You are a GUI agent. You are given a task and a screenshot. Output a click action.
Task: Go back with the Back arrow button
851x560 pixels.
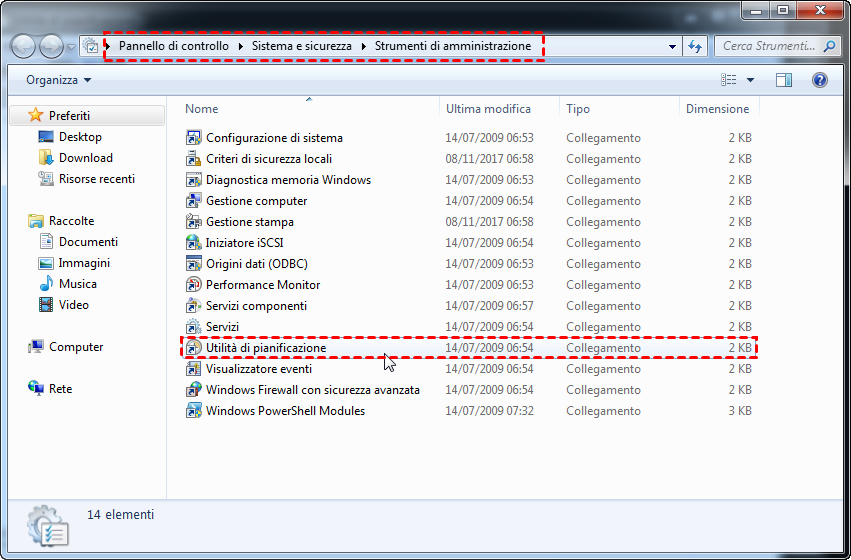point(24,47)
